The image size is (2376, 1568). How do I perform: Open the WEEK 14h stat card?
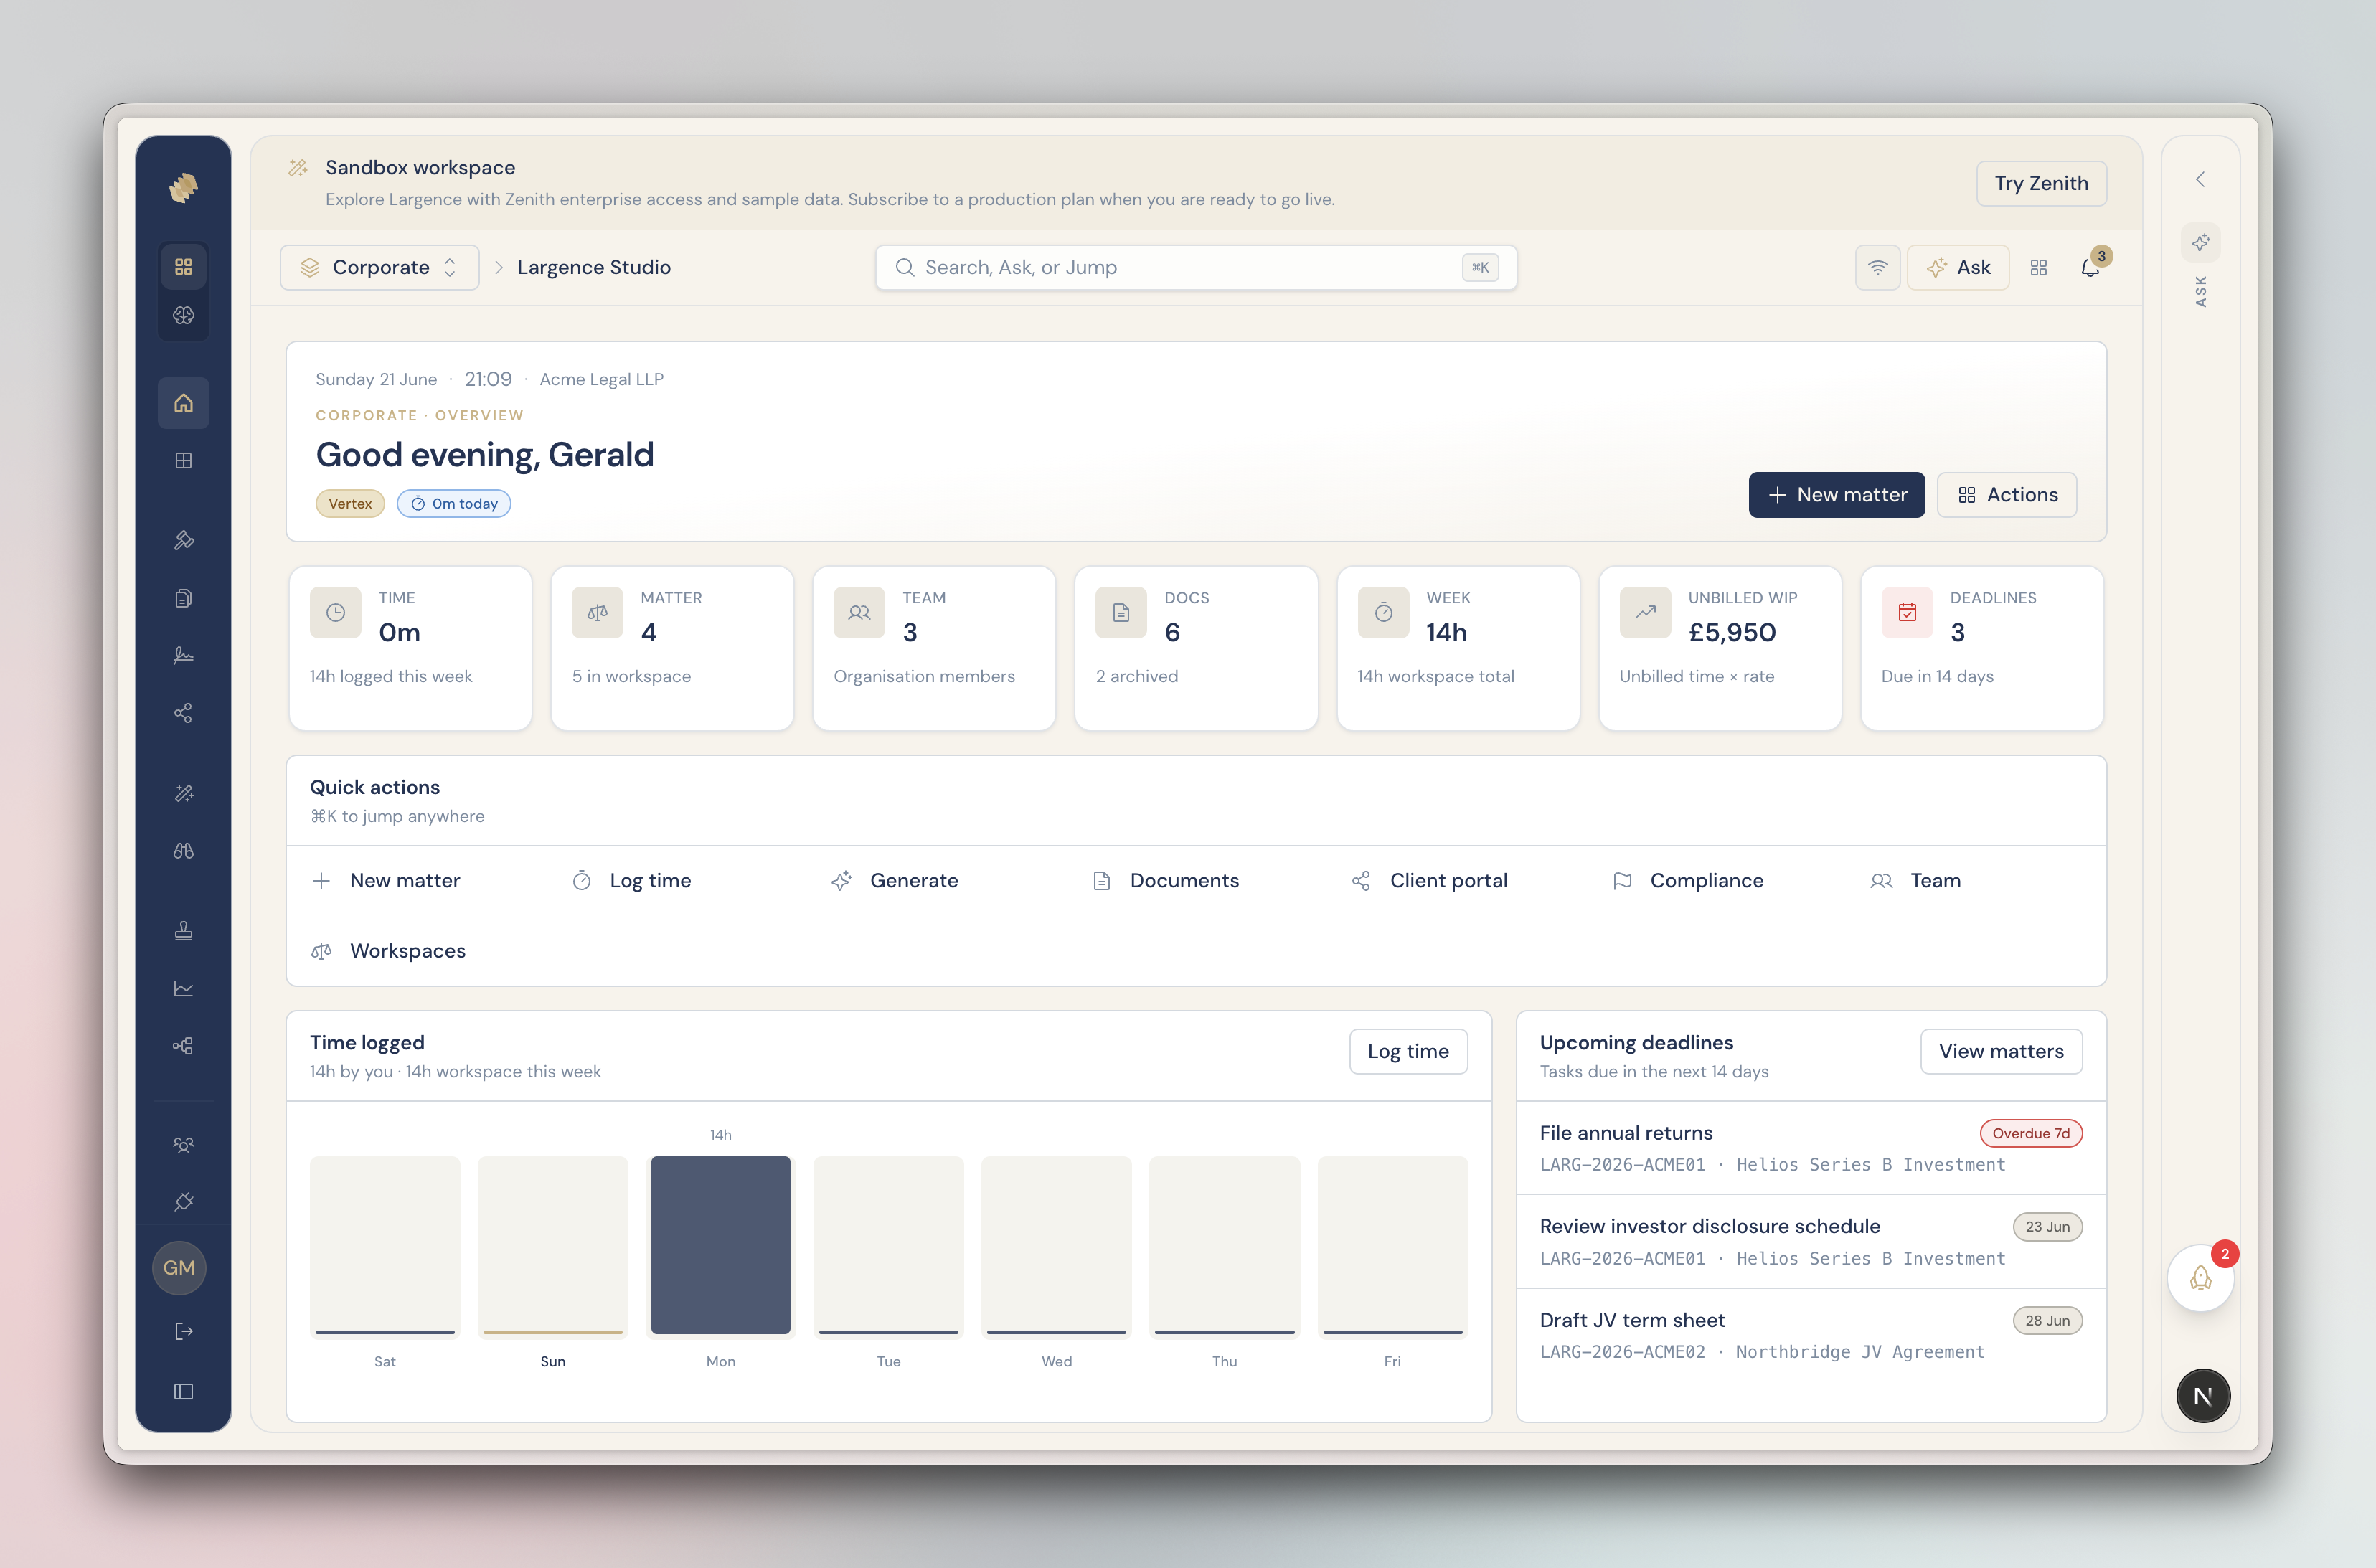1458,648
